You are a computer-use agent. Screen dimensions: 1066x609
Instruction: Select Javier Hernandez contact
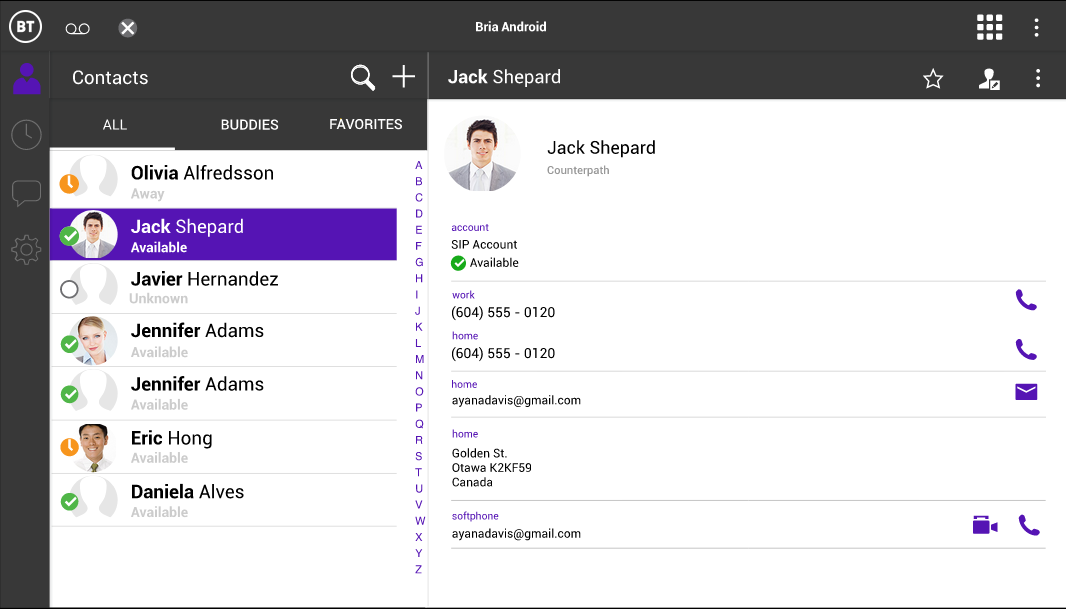pos(224,287)
